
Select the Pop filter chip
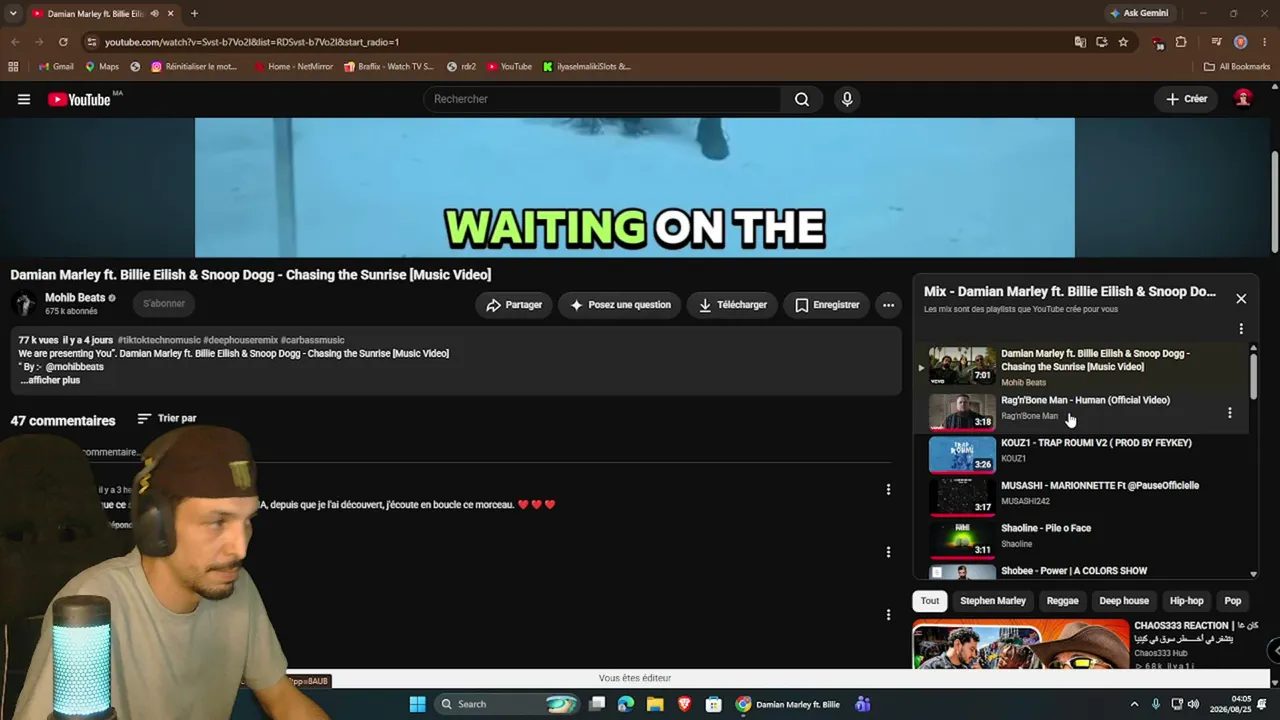(x=1233, y=601)
